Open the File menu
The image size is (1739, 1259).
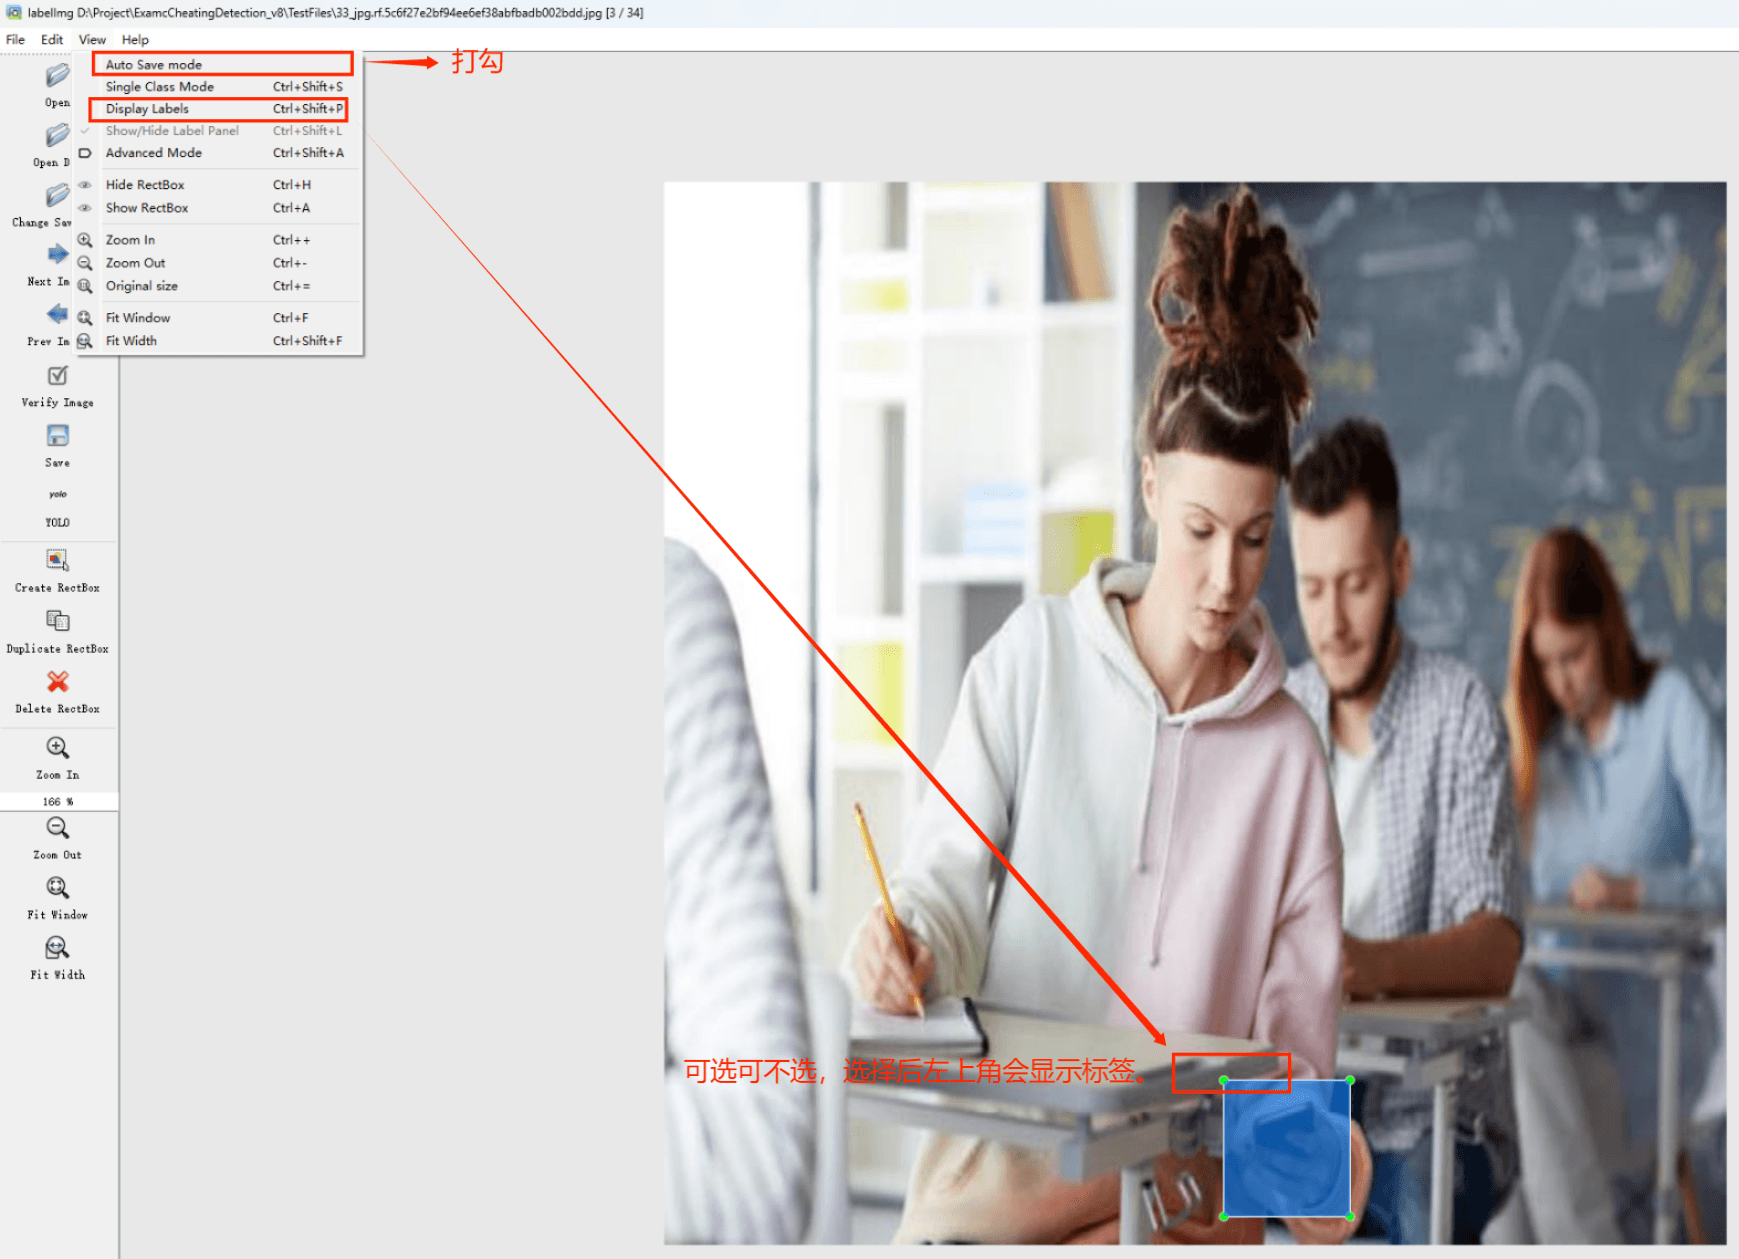[x=15, y=40]
